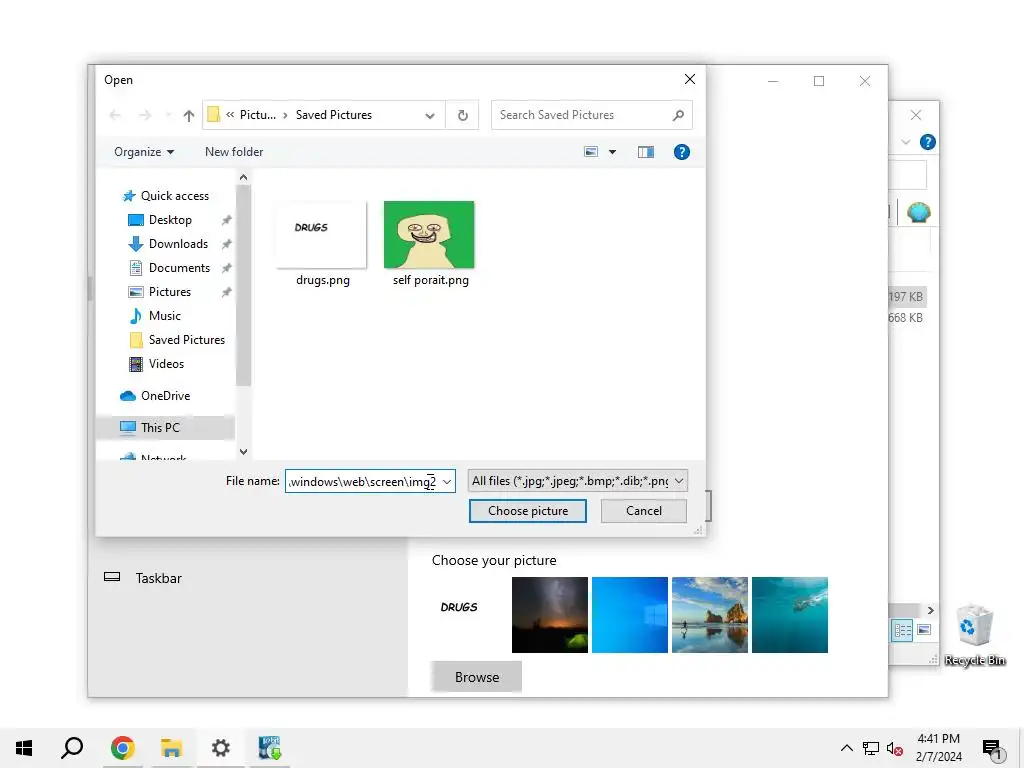Viewport: 1024px width, 768px height.
Task: Open the Recycle Bin desktop icon
Action: point(975,635)
